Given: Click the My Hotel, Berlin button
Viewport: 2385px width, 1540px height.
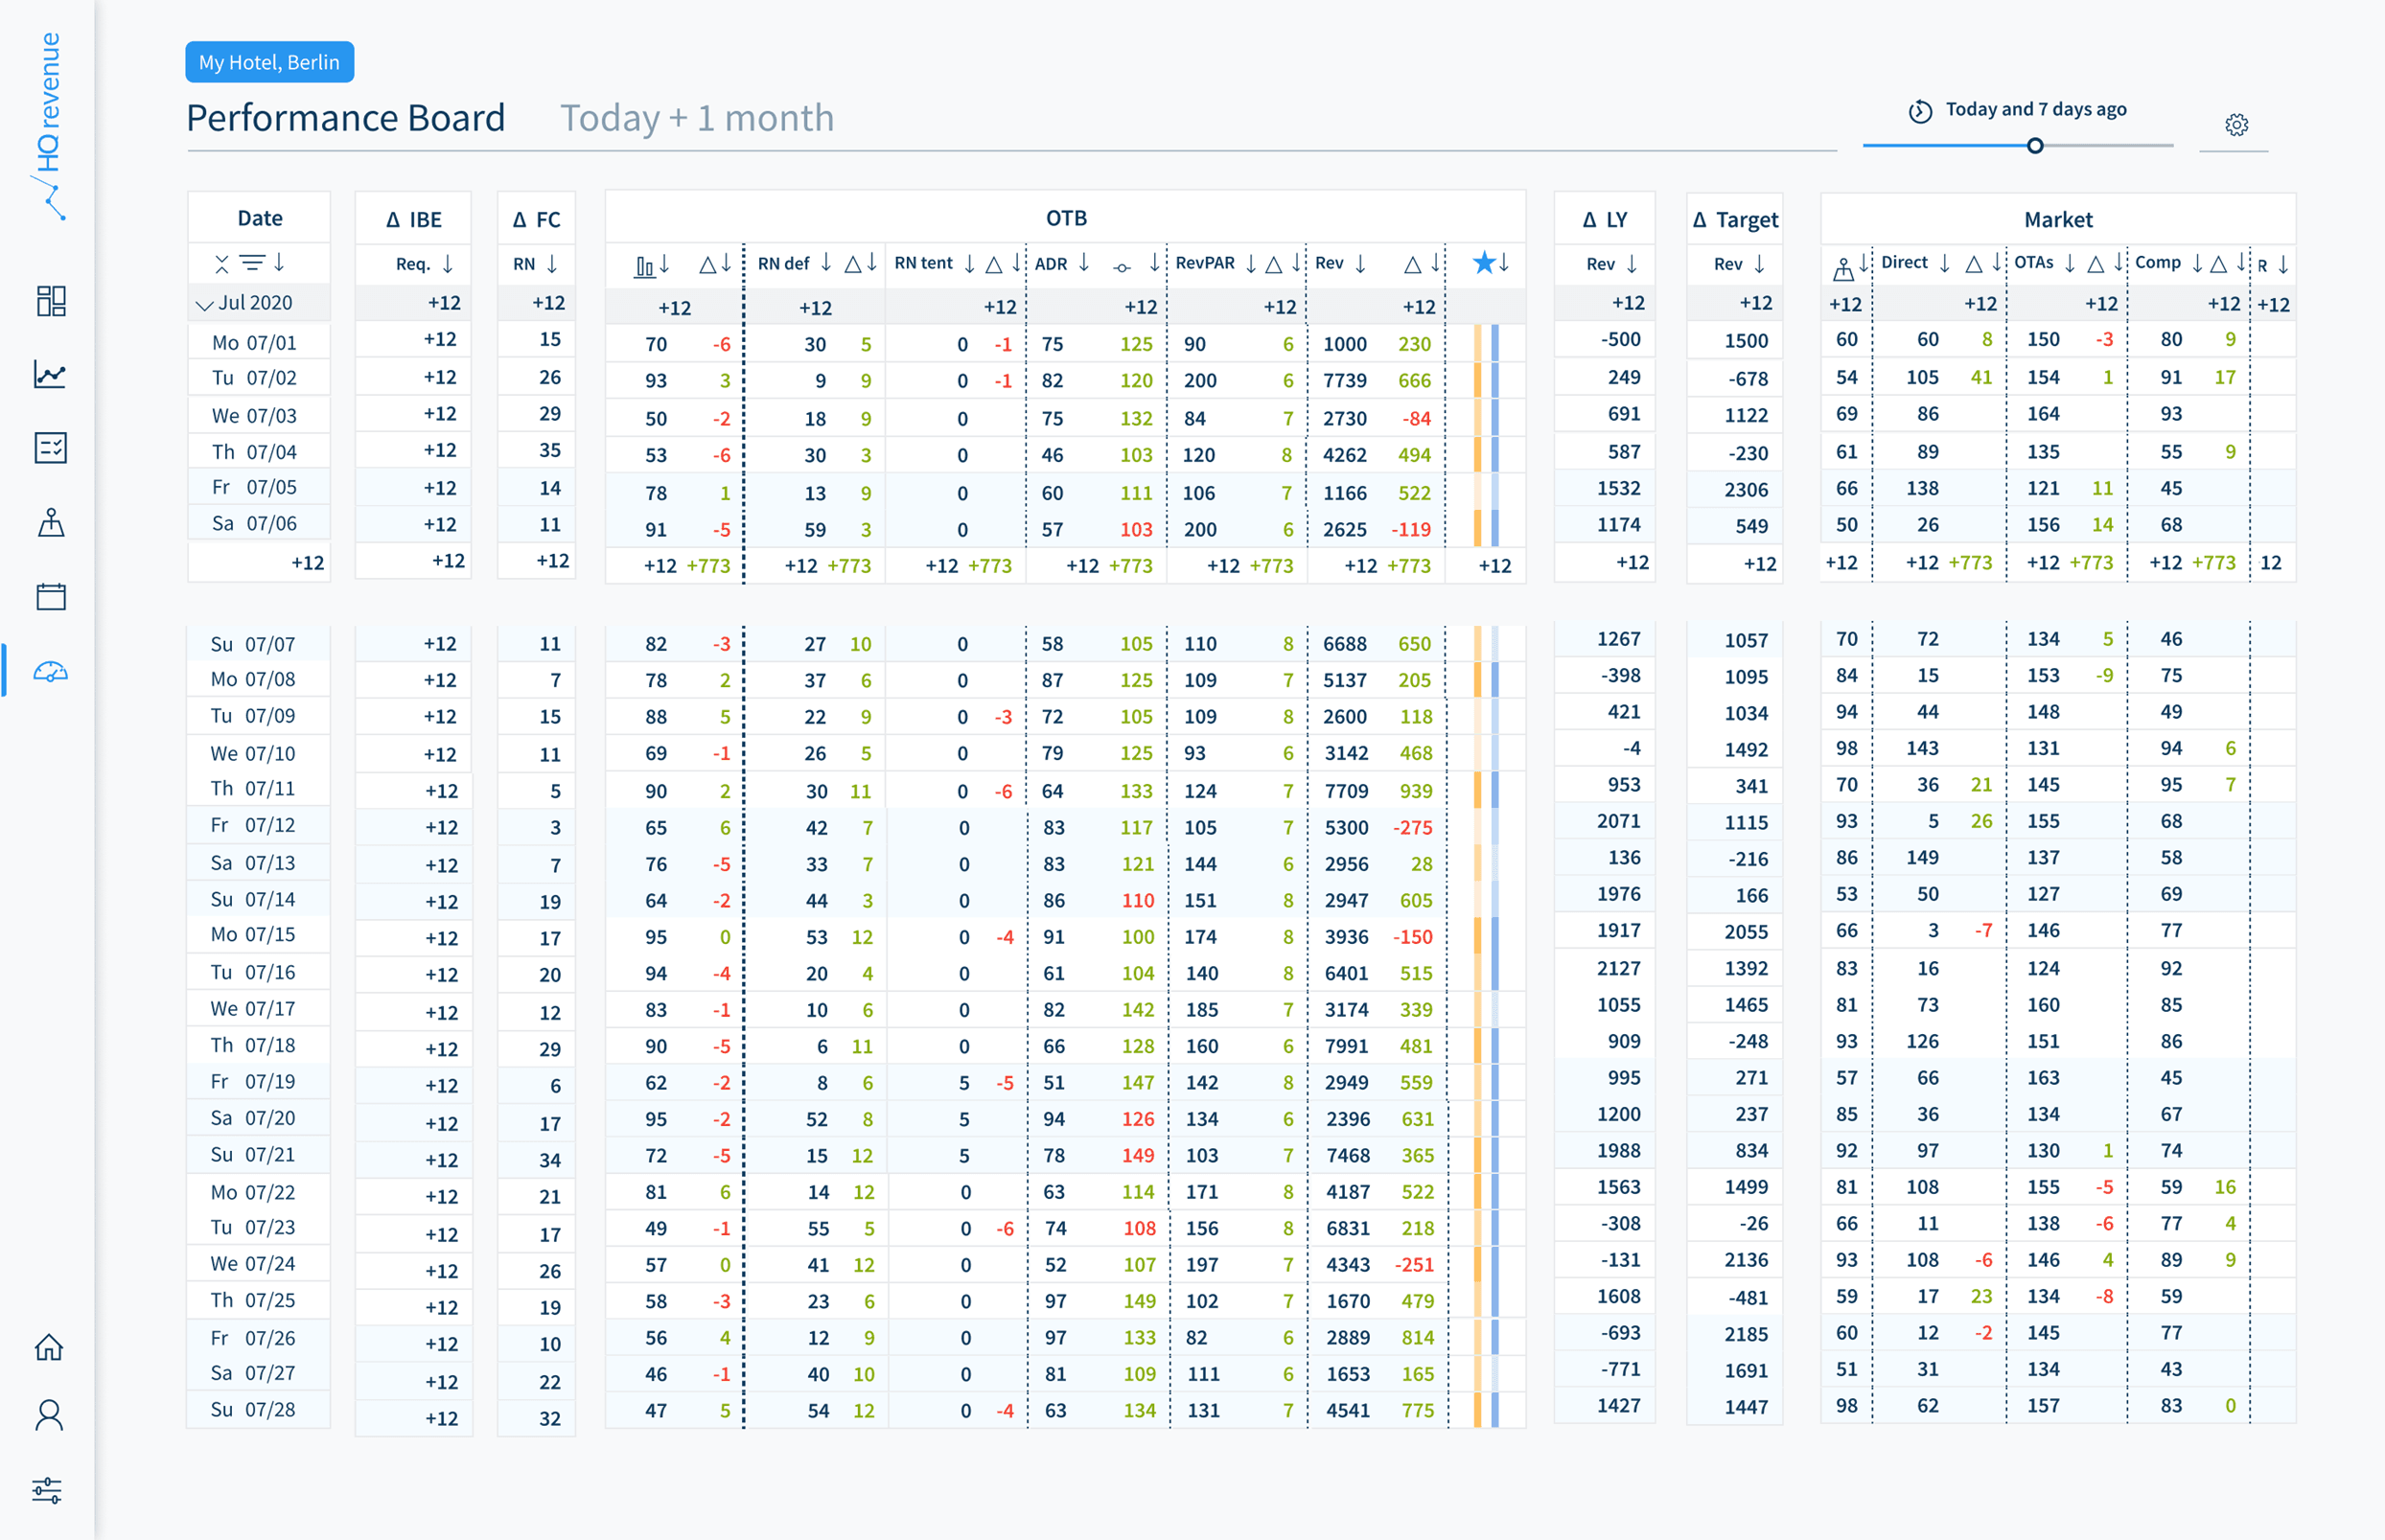Looking at the screenshot, I should coord(268,61).
